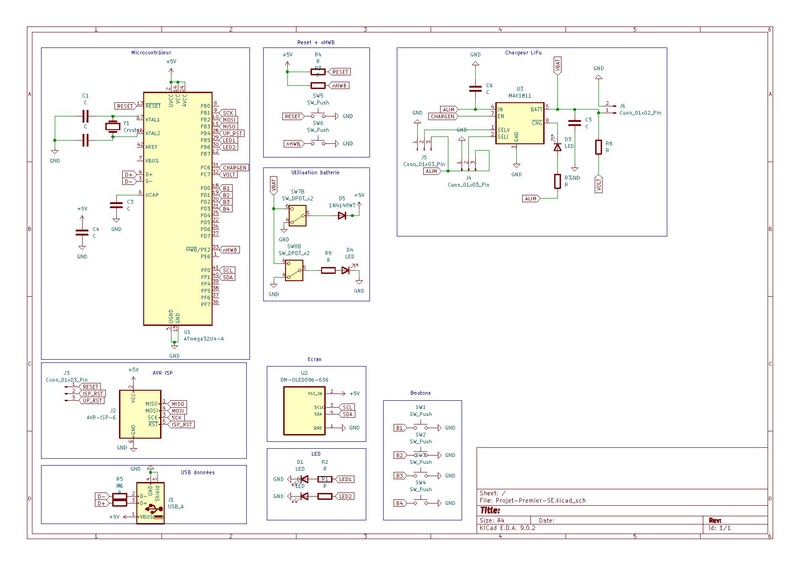
Task: Click the 'Sheet: /' text in the title block
Action: tap(493, 494)
